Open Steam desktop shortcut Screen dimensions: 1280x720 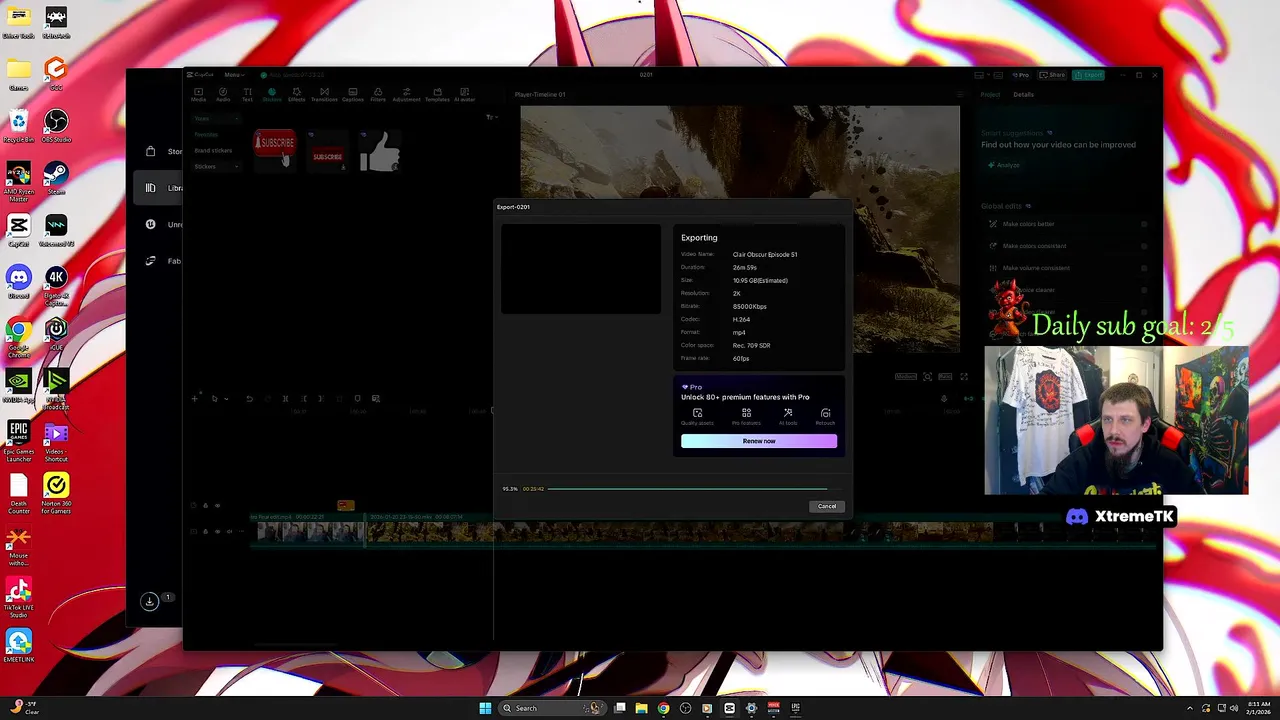(x=56, y=178)
